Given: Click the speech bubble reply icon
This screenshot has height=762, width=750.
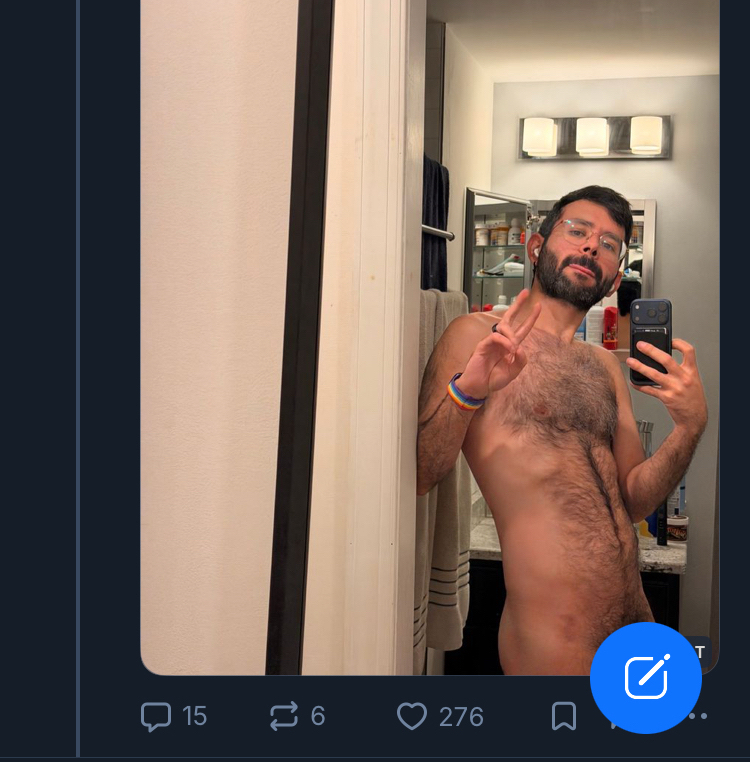Looking at the screenshot, I should [156, 716].
